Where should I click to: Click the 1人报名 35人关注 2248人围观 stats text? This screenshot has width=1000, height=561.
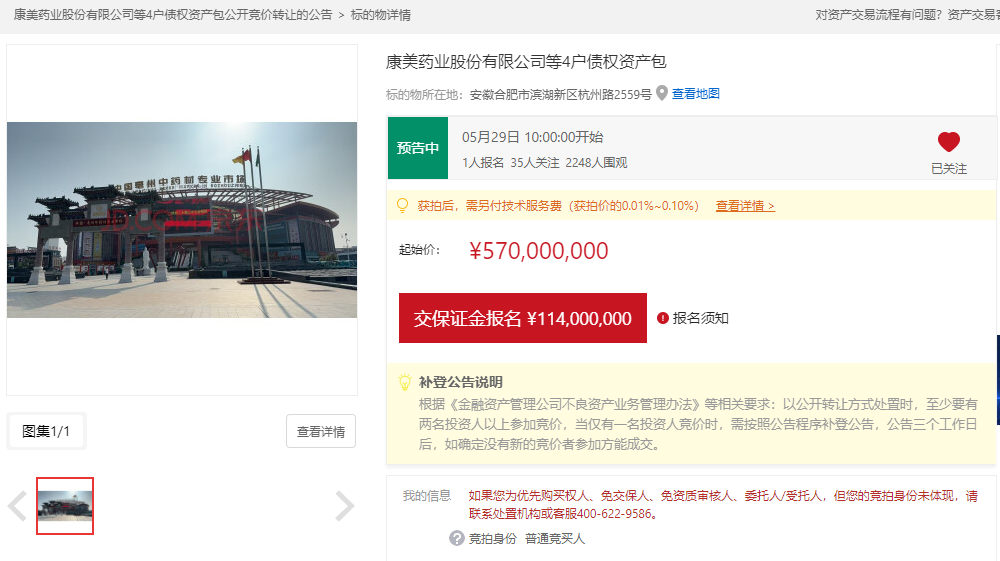pyautogui.click(x=545, y=163)
